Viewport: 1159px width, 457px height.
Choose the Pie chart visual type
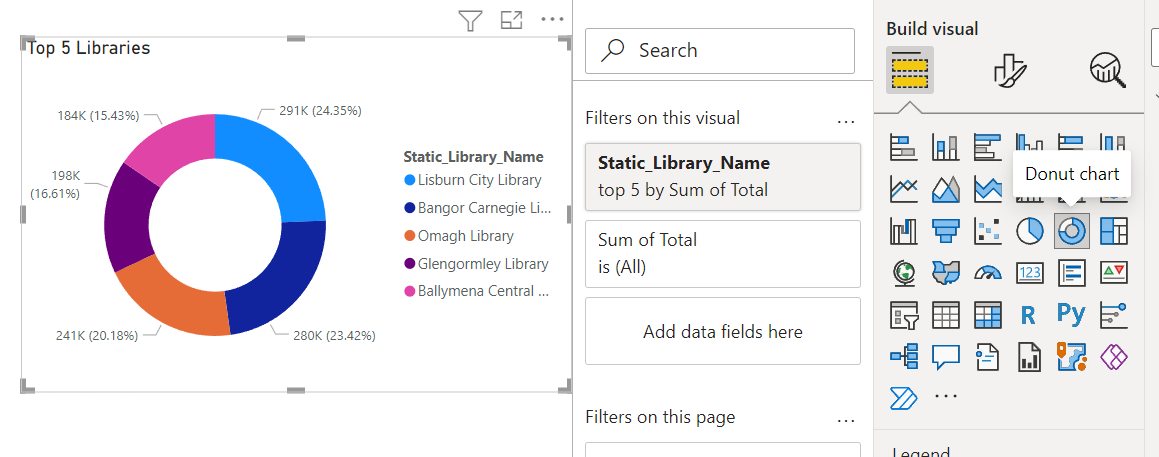tap(1029, 231)
